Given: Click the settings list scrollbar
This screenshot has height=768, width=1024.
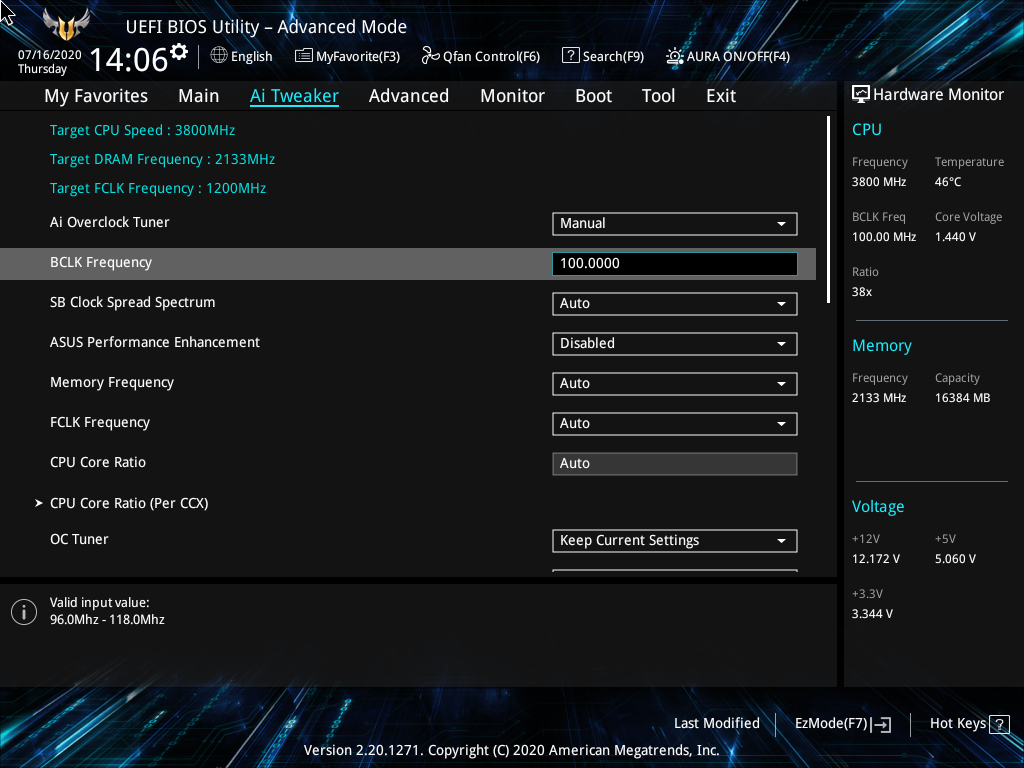Looking at the screenshot, I should (828, 209).
